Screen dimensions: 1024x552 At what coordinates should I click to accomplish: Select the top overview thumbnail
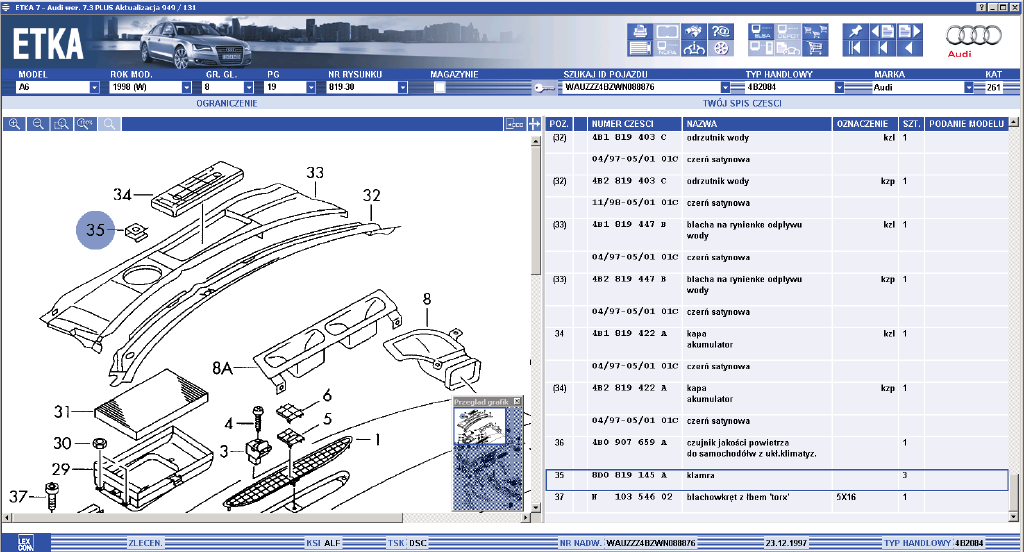click(479, 425)
